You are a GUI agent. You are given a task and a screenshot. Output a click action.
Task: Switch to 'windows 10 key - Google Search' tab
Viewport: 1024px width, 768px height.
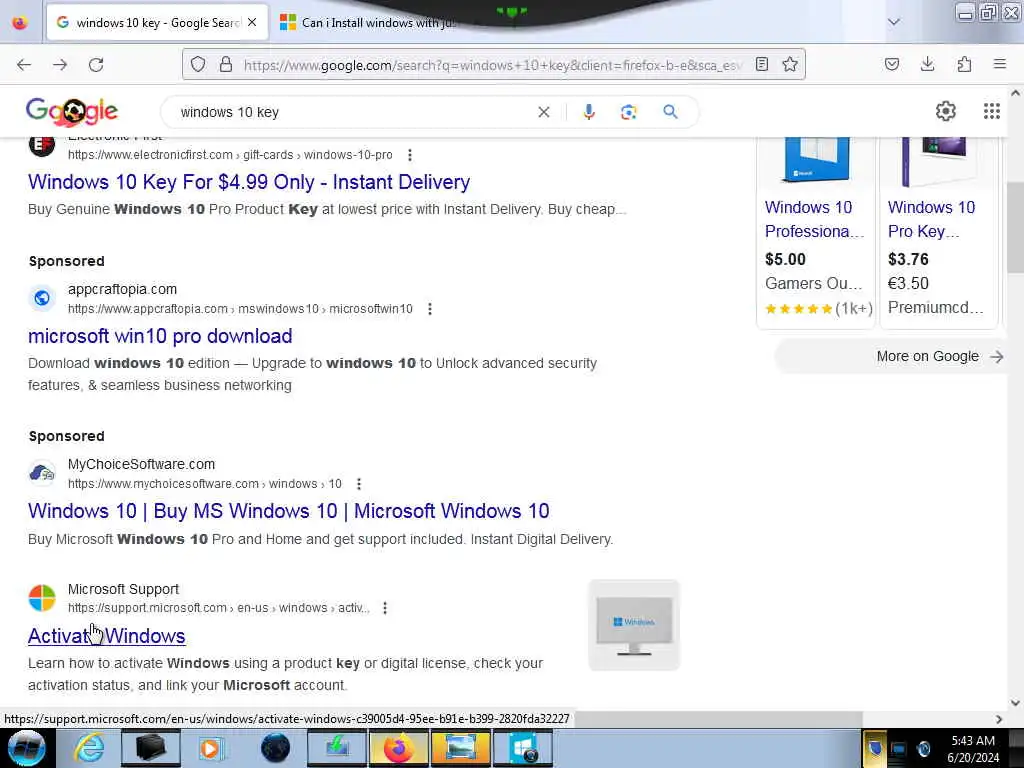[157, 23]
